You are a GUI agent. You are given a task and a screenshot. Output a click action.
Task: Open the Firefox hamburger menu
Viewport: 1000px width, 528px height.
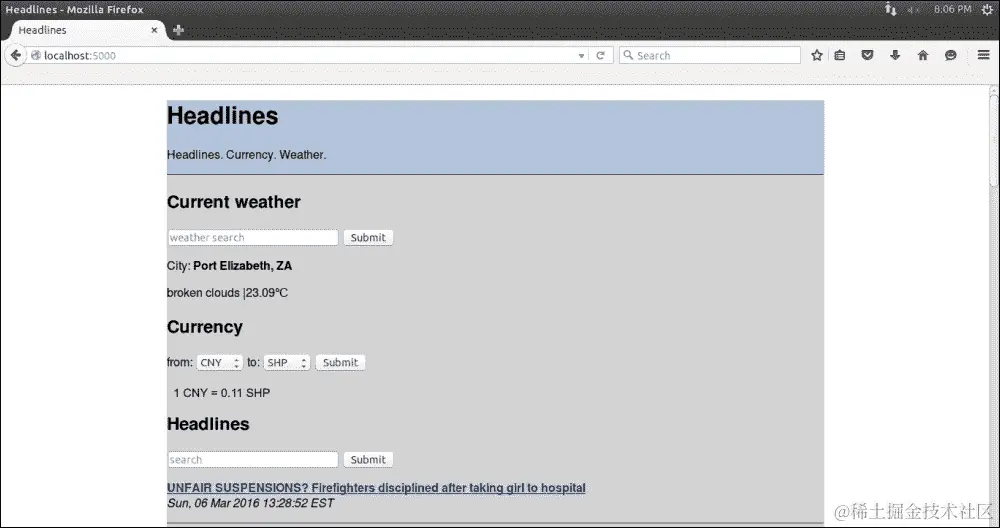(983, 55)
